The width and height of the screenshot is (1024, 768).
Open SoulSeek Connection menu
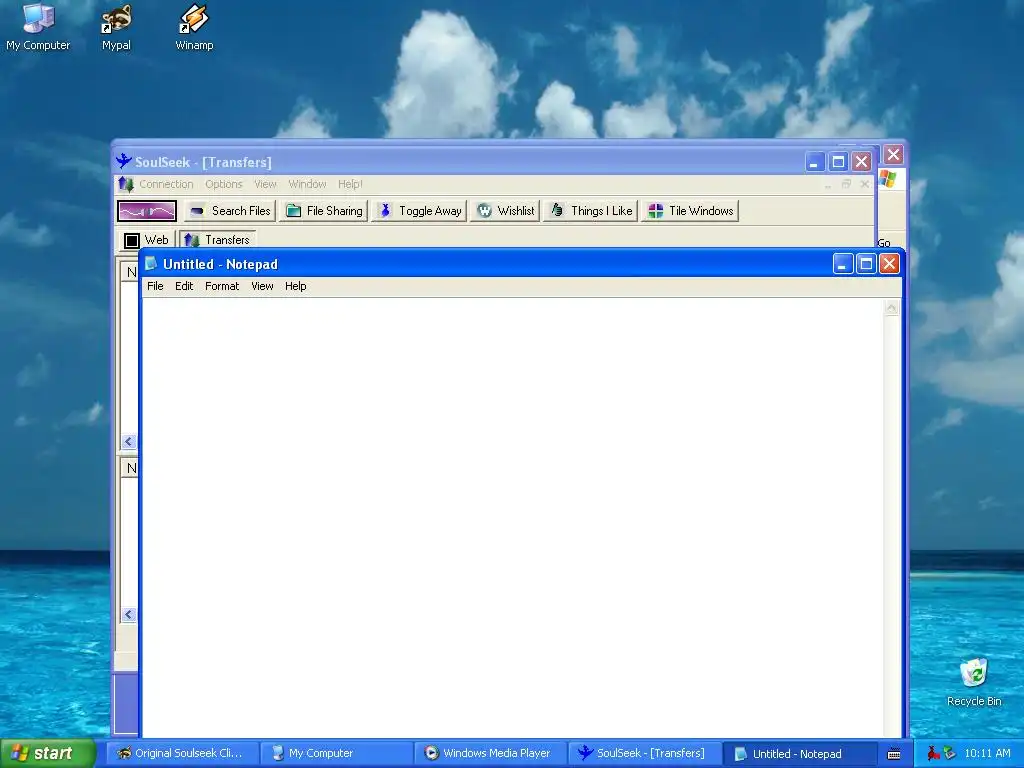coord(166,184)
